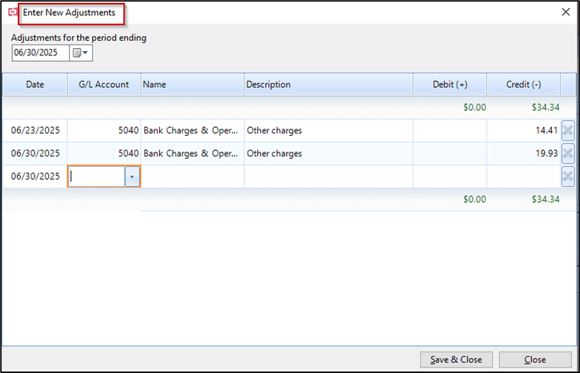The image size is (580, 373).
Task: Select the 14.41 credit amount
Action: pyautogui.click(x=523, y=130)
